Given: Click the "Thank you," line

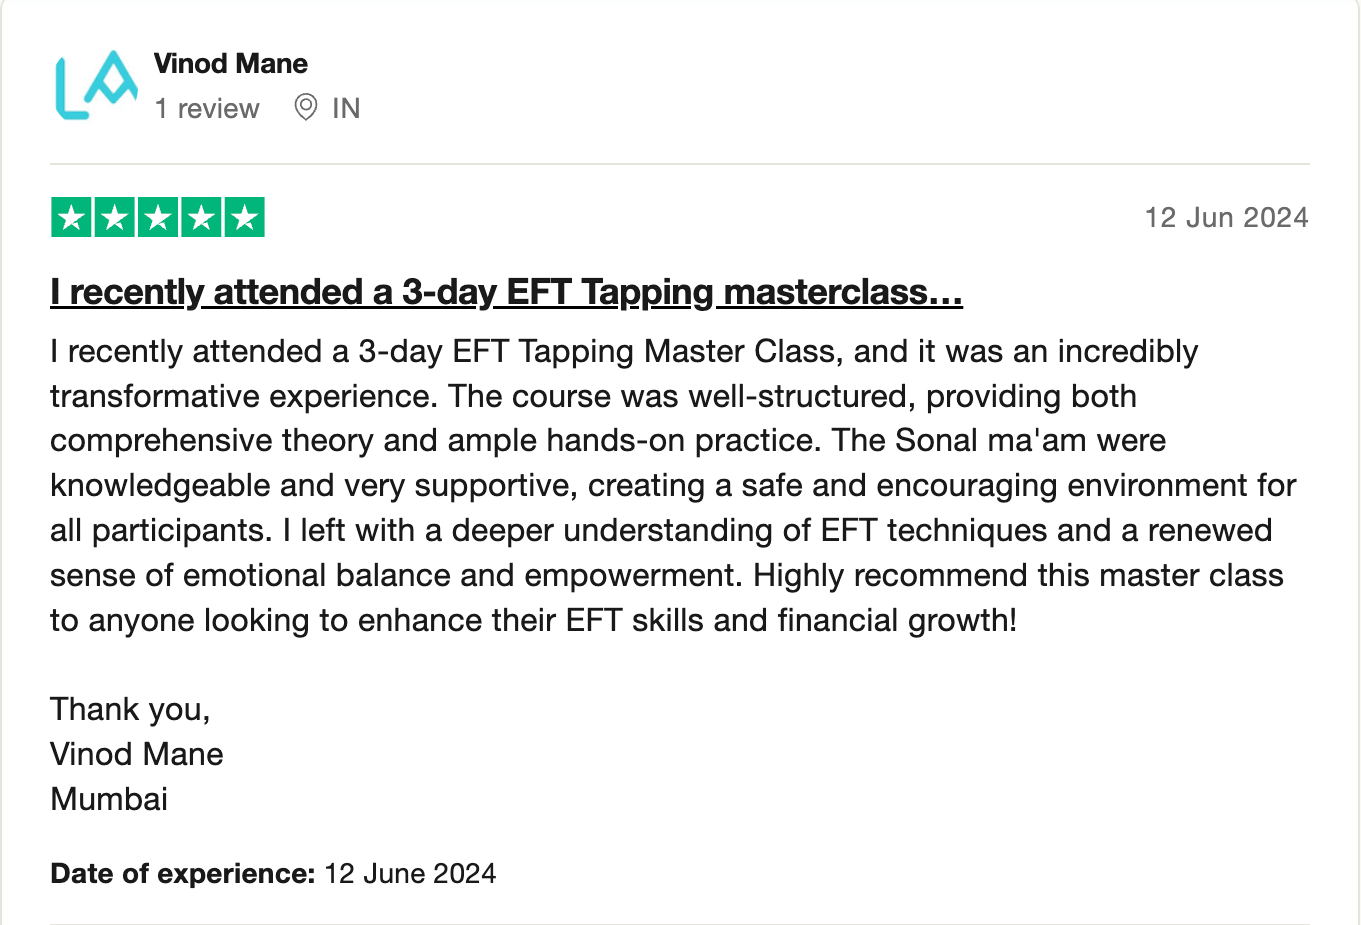Looking at the screenshot, I should [x=130, y=709].
